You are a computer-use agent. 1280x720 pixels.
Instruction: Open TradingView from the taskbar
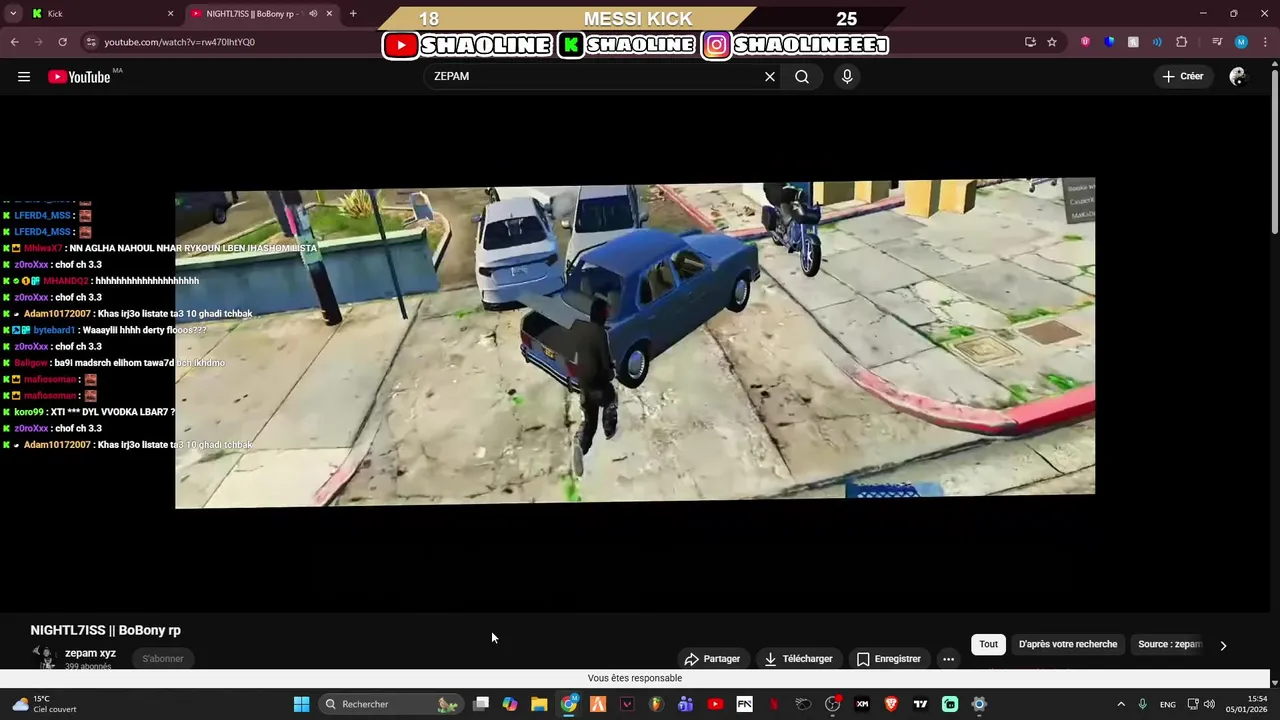tap(920, 704)
